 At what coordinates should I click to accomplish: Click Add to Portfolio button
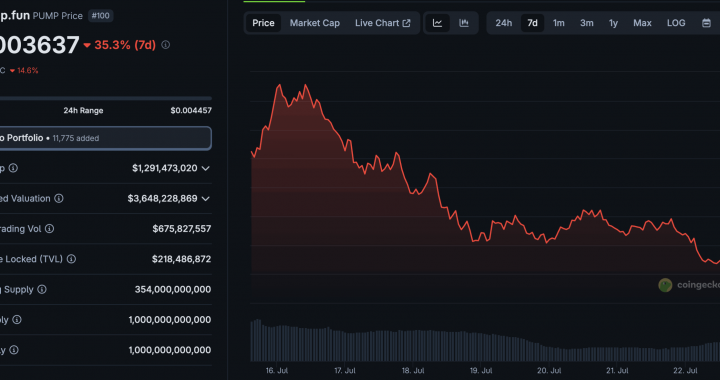105,138
